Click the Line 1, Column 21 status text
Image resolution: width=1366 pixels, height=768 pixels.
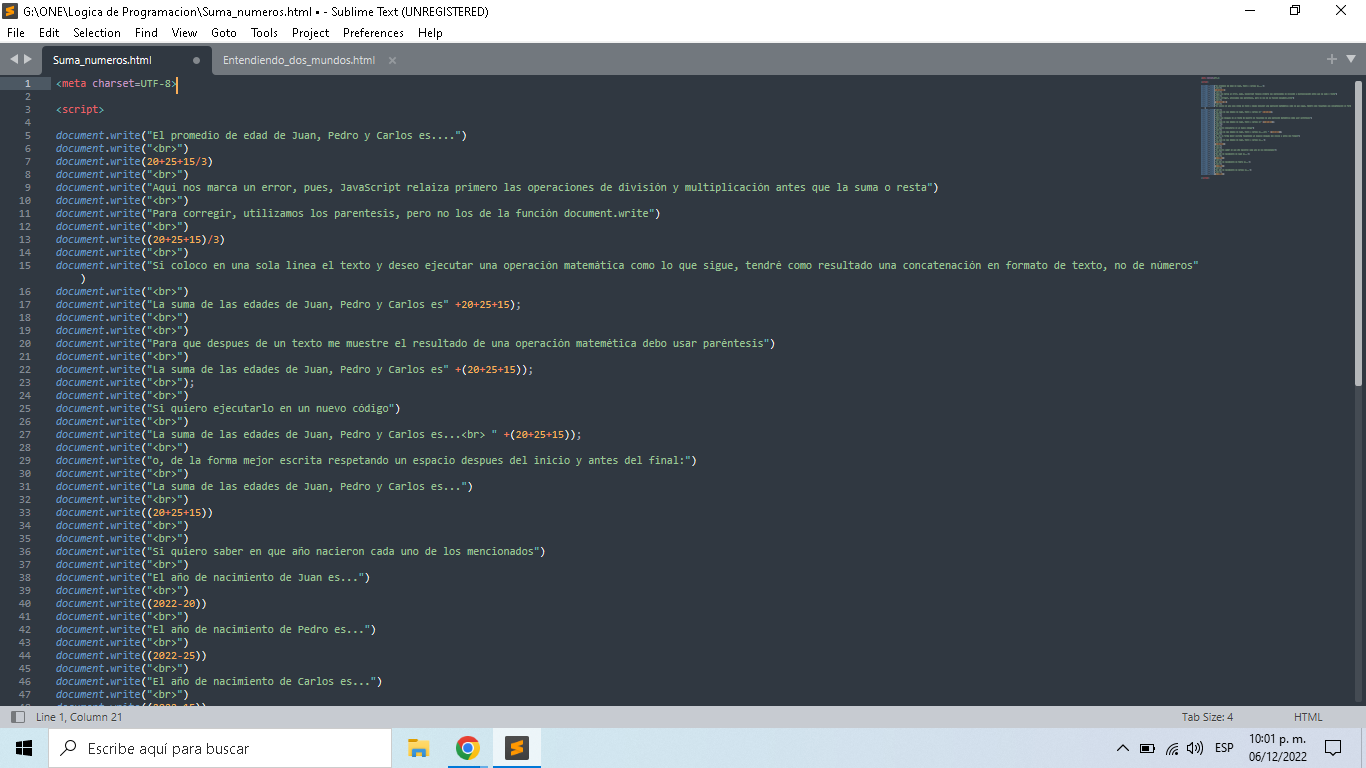click(79, 717)
